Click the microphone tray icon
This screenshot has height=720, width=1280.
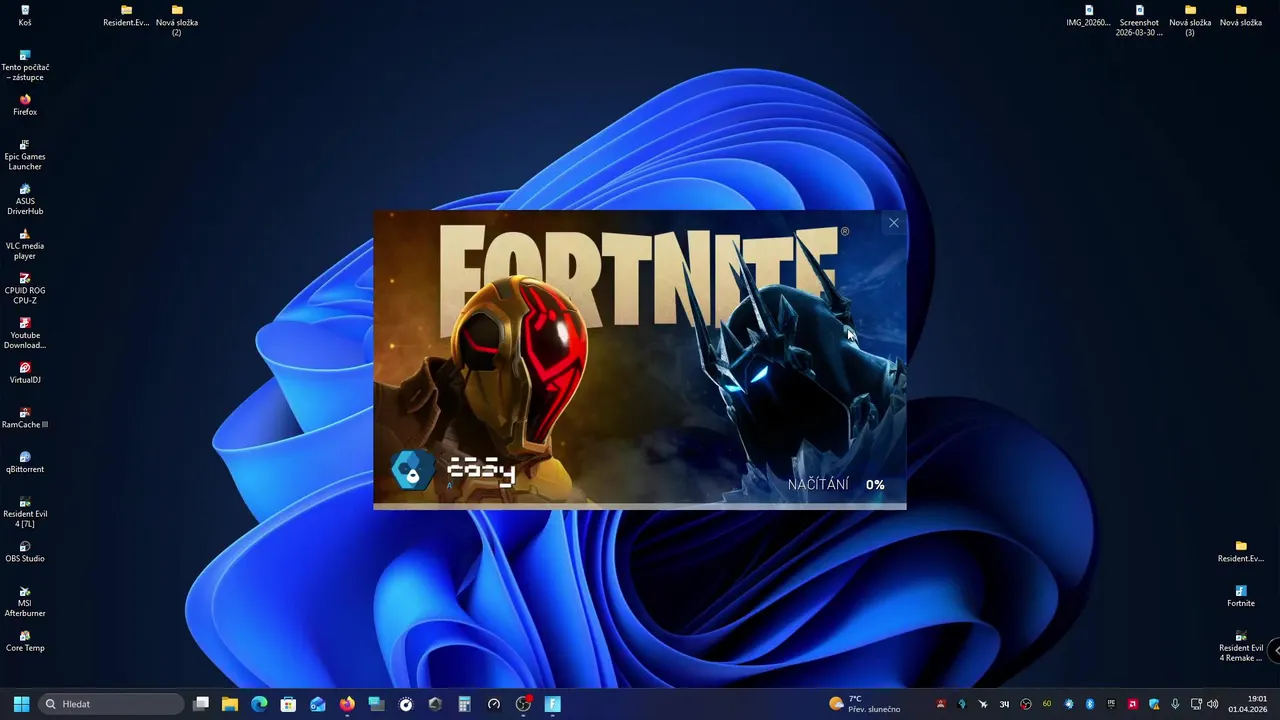pos(1175,704)
